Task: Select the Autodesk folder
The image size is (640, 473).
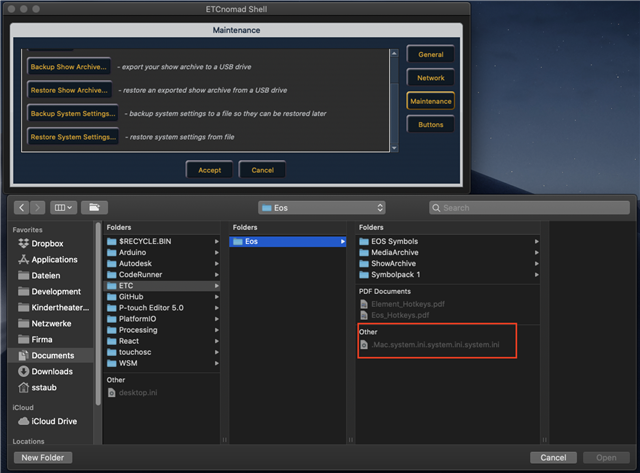Action: click(162, 263)
